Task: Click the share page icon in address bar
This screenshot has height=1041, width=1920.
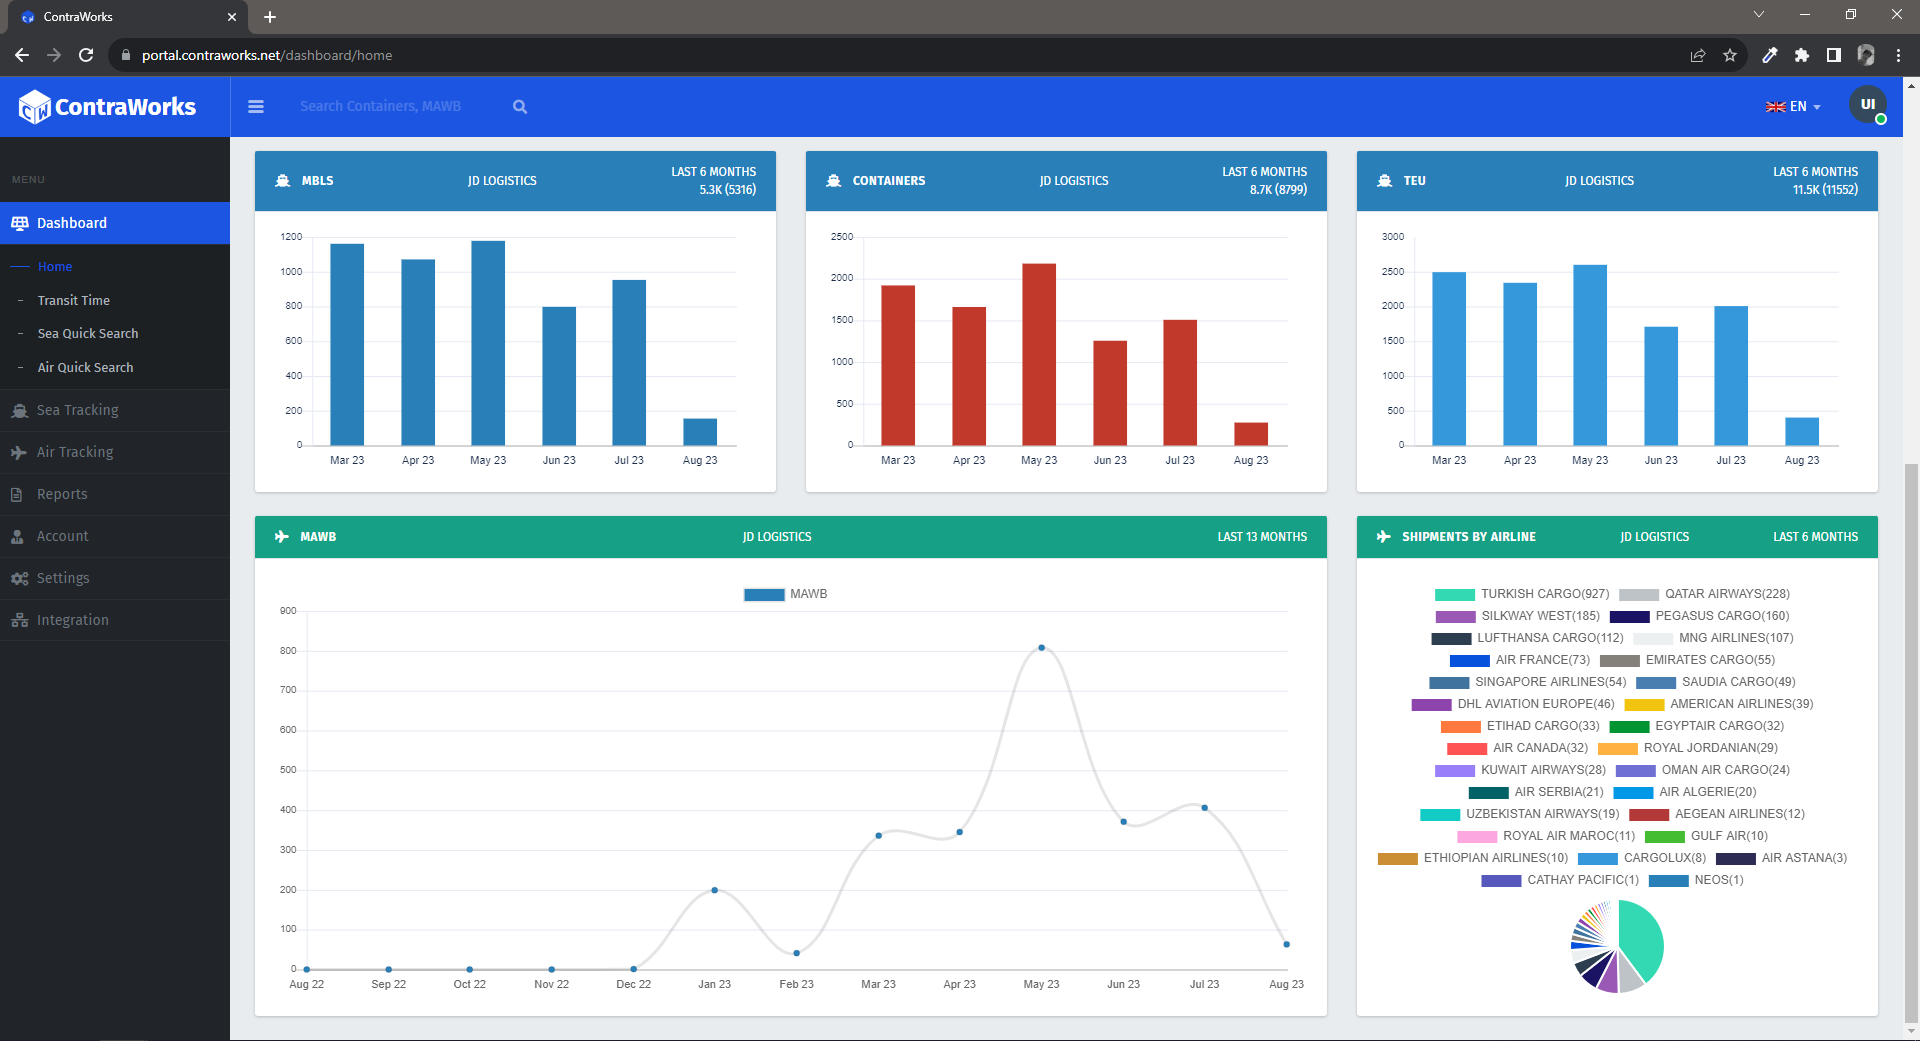Action: (1698, 55)
